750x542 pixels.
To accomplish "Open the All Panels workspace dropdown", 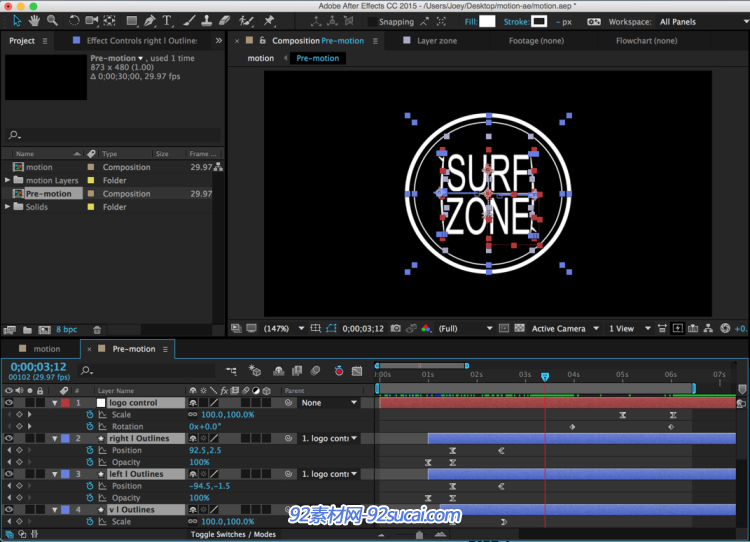I will tap(704, 22).
